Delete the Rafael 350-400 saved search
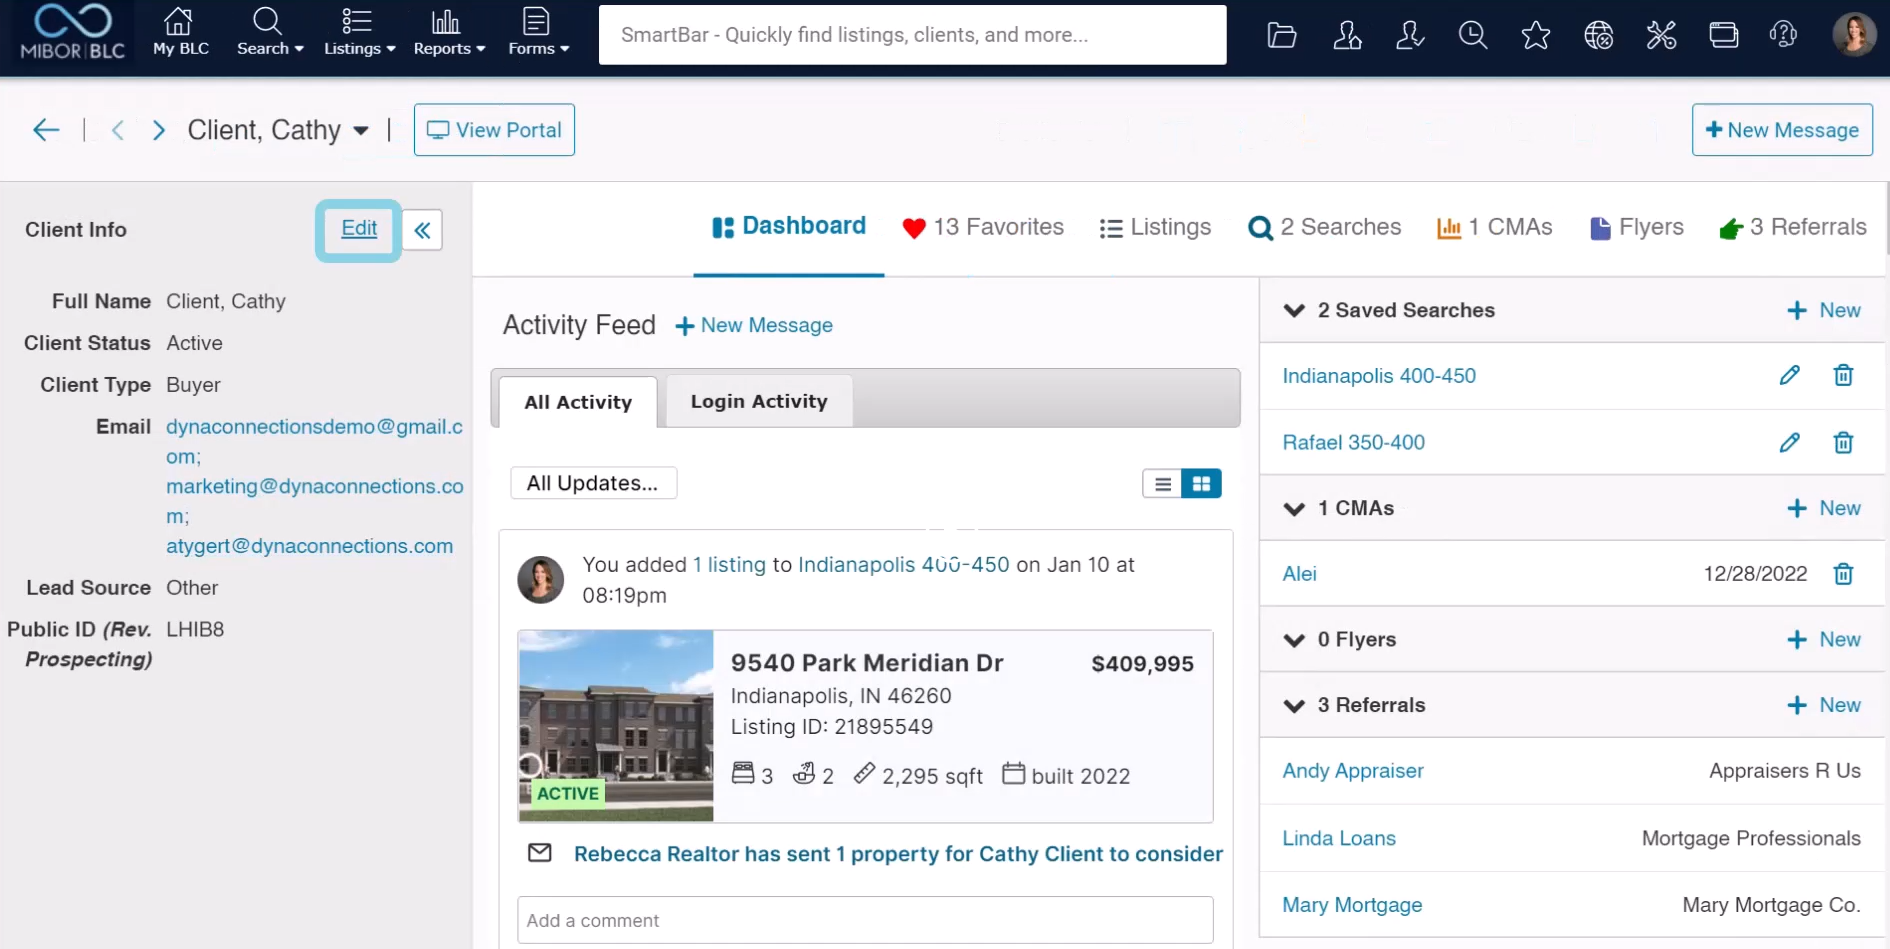 (1843, 442)
